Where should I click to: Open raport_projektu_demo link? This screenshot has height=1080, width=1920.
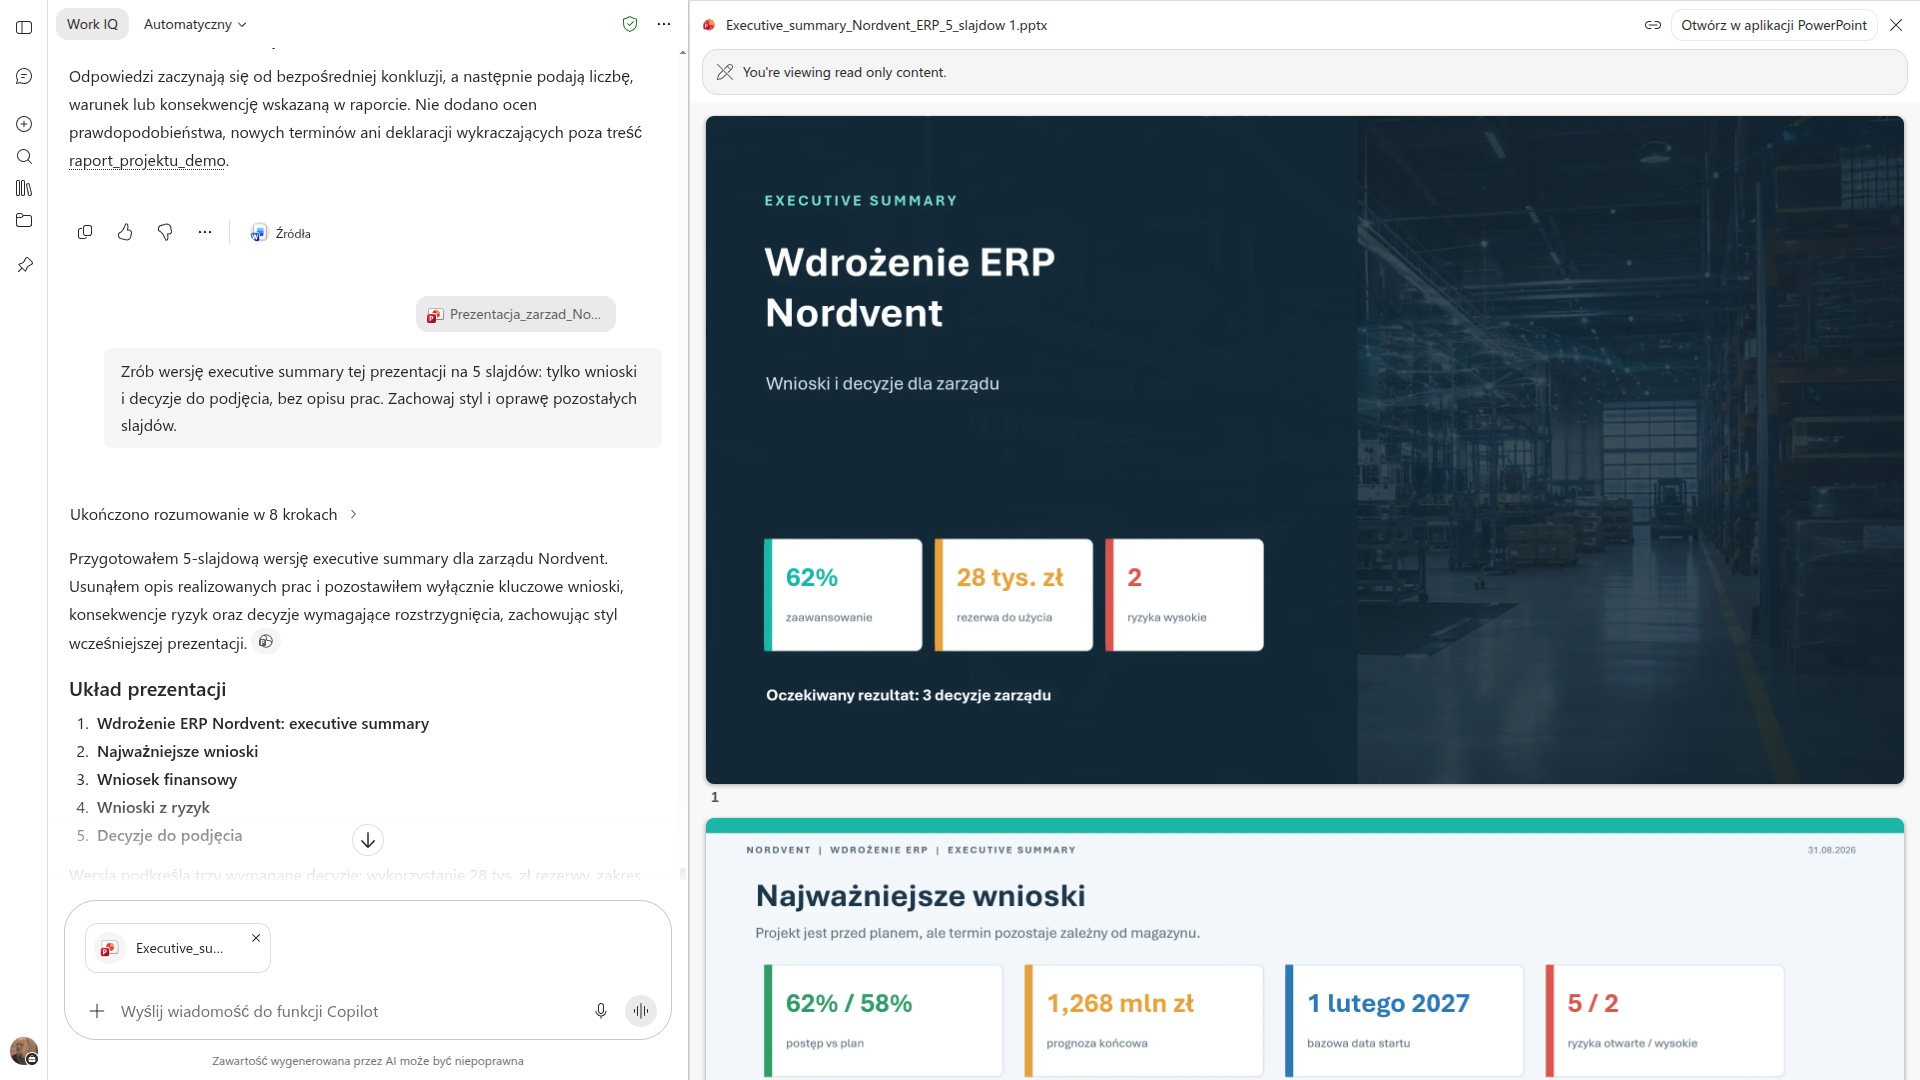tap(147, 160)
